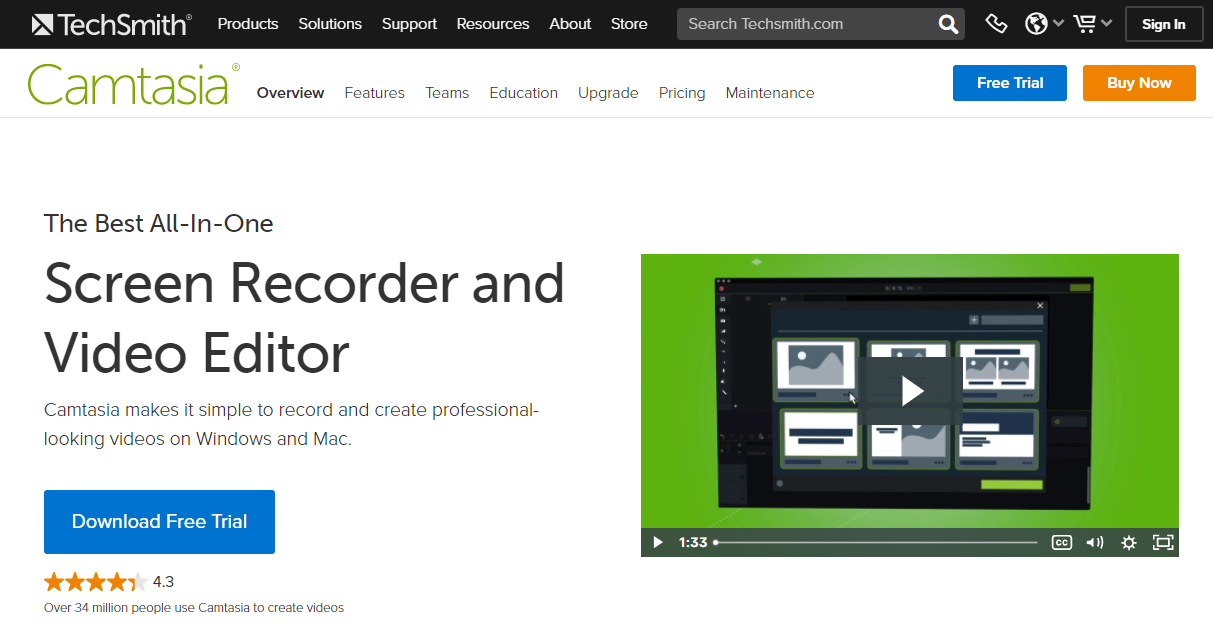Open the Products menu
Image resolution: width=1213 pixels, height=640 pixels.
click(248, 24)
